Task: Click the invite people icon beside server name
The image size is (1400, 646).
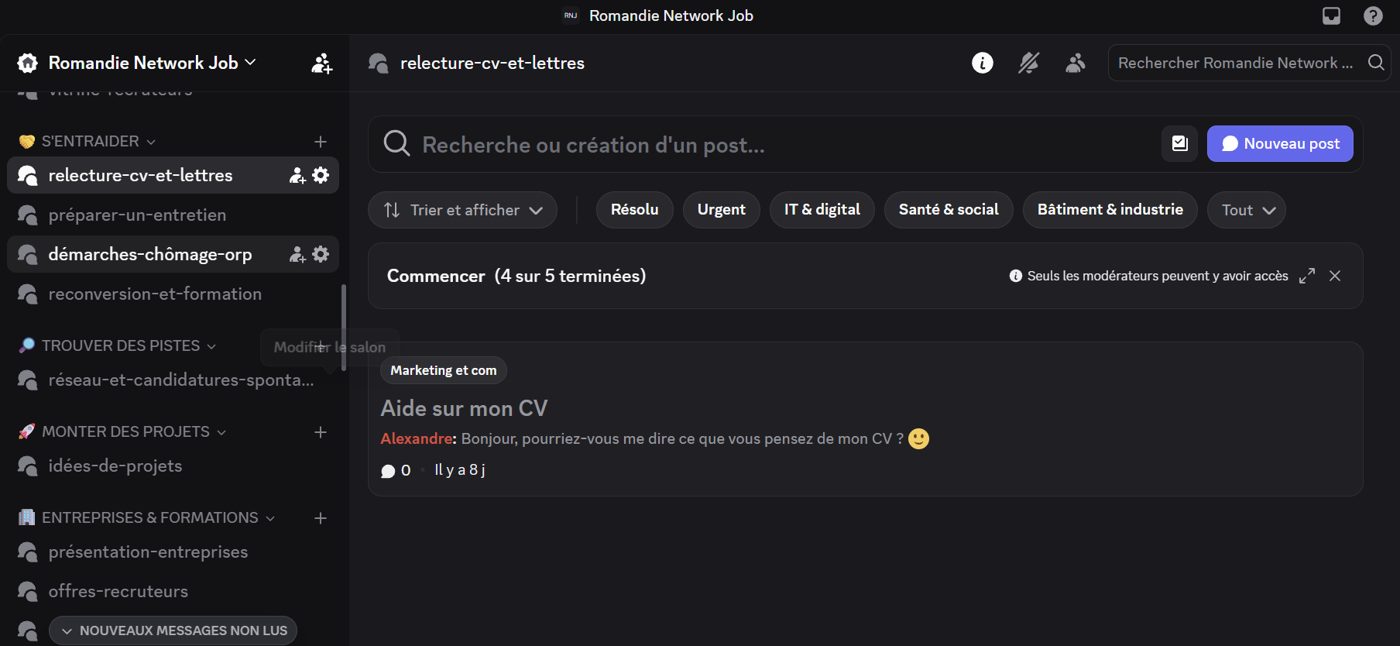Action: (x=322, y=63)
